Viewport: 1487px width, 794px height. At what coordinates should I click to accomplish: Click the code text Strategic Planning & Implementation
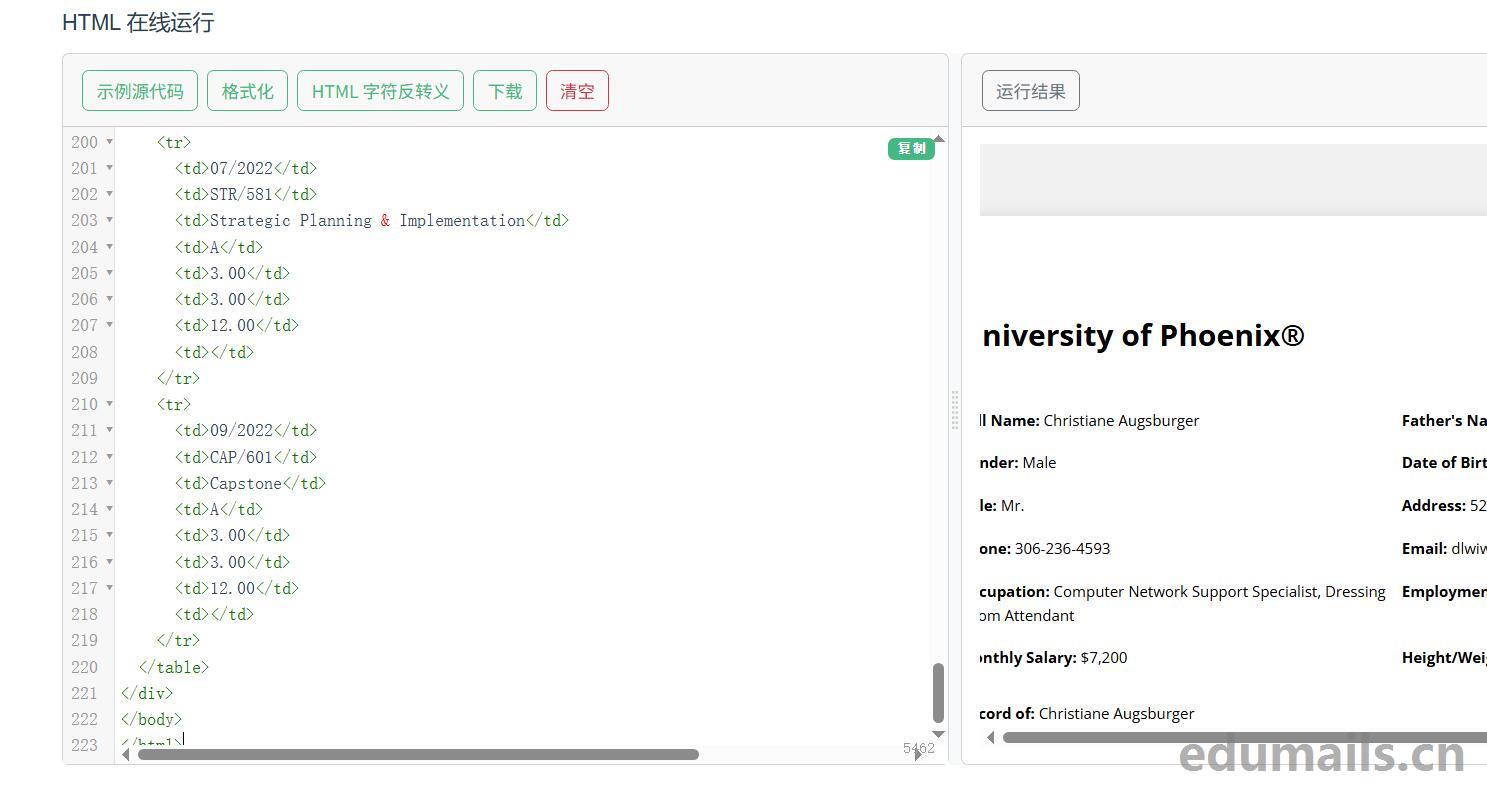point(367,220)
